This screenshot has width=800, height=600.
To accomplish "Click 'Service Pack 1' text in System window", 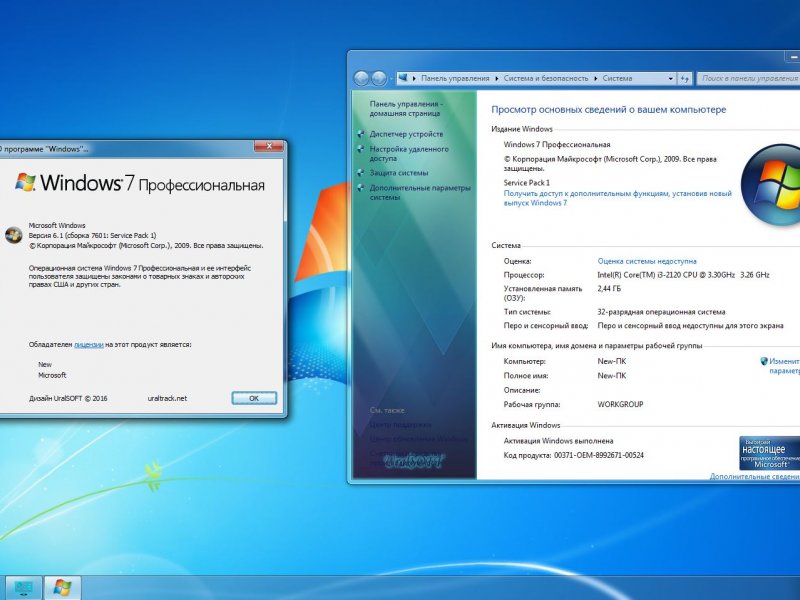I will (527, 183).
